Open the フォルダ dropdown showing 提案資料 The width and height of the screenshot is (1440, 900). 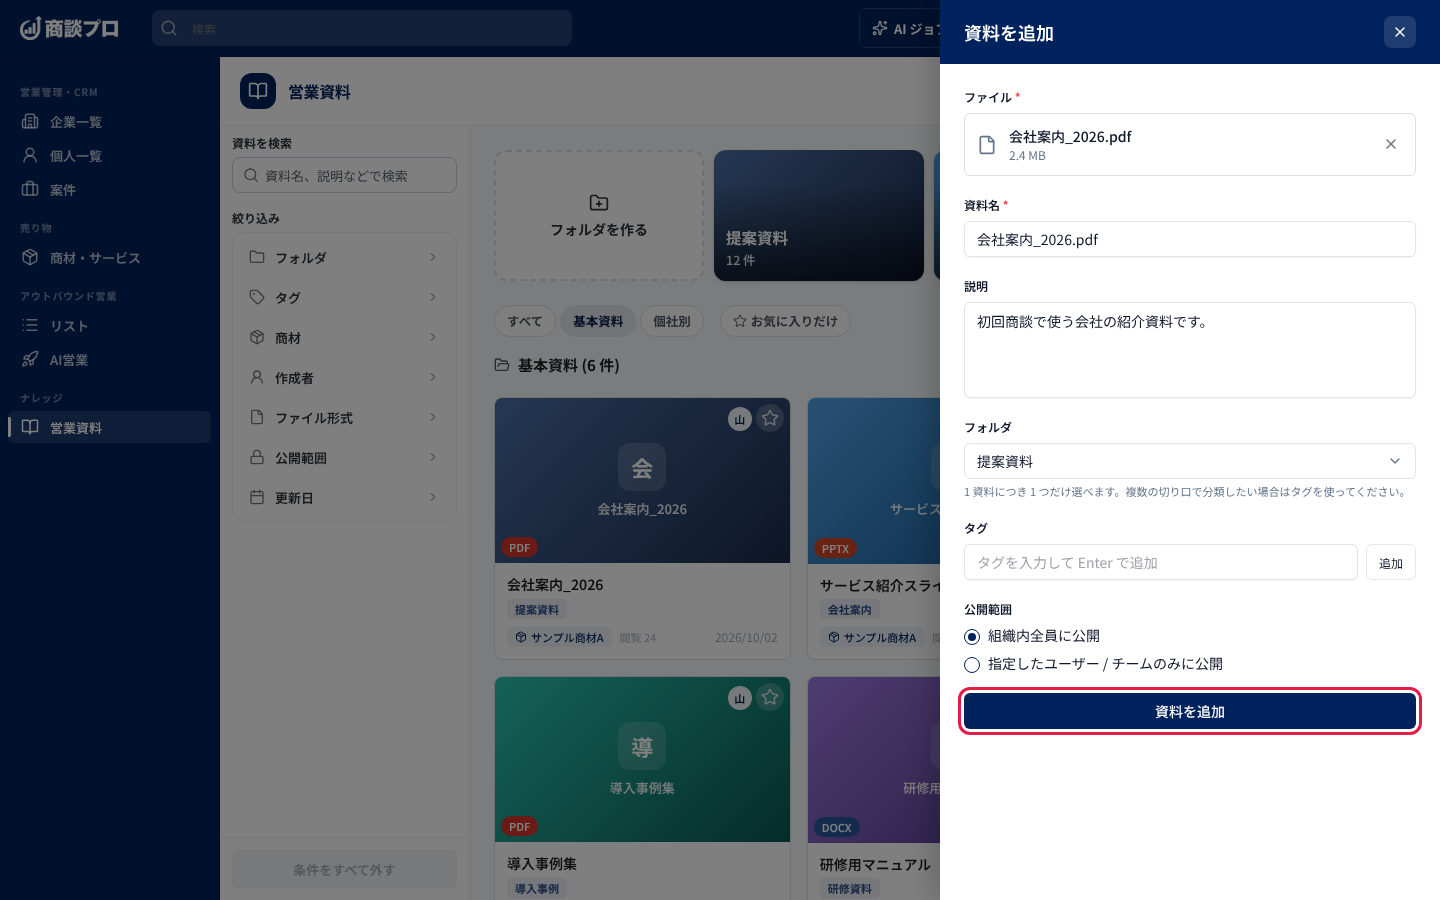click(x=1189, y=461)
